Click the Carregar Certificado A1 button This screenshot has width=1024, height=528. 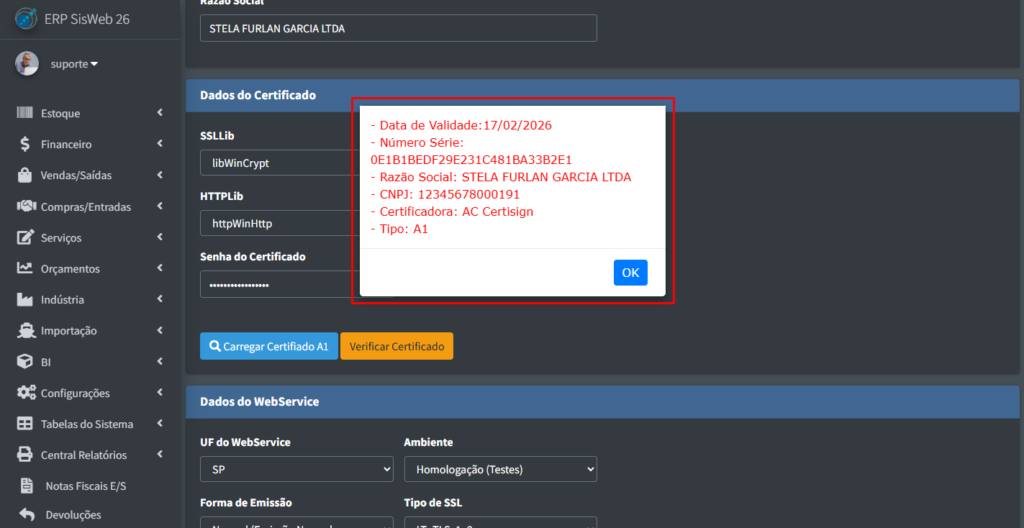(x=268, y=346)
